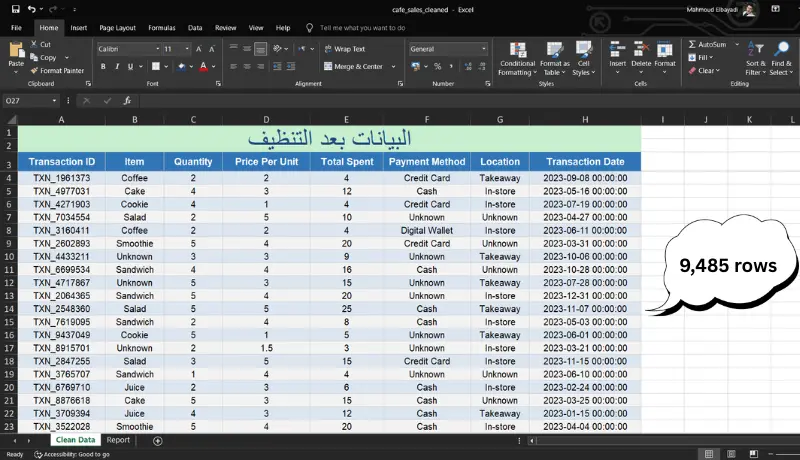
Task: Toggle Bold formatting
Action: pos(103,66)
